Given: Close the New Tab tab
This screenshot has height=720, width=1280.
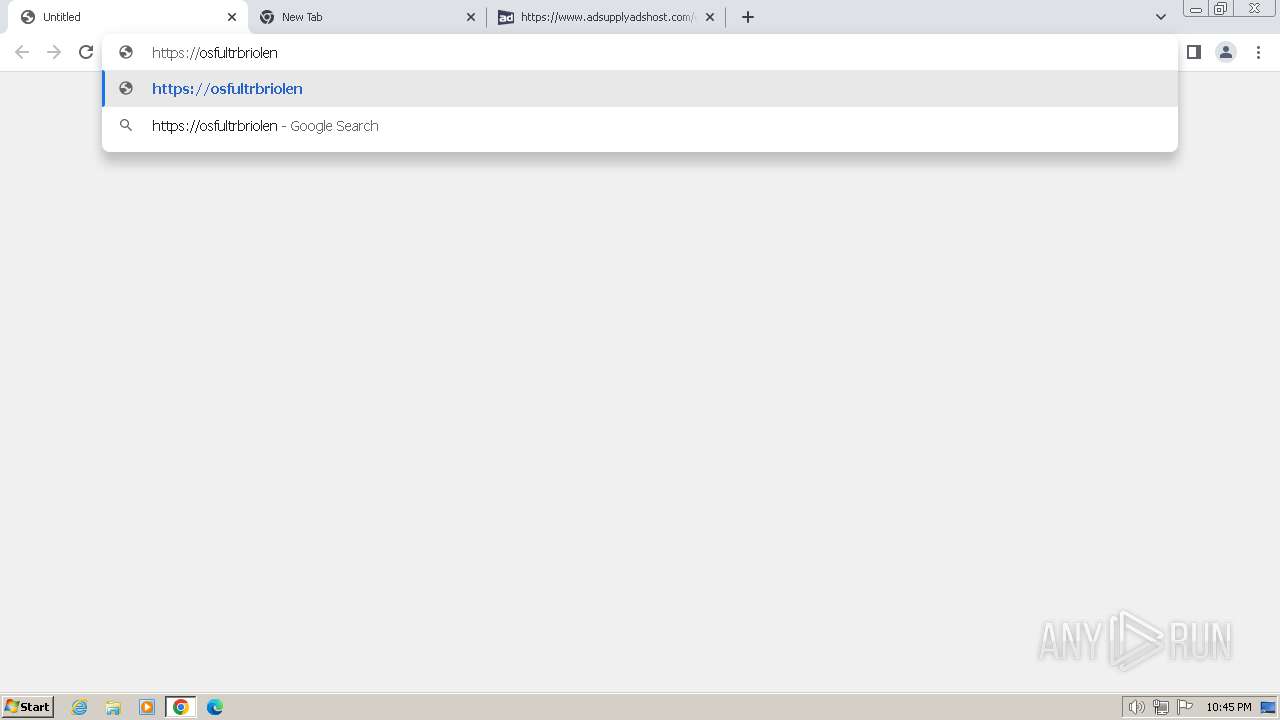Looking at the screenshot, I should 471,17.
